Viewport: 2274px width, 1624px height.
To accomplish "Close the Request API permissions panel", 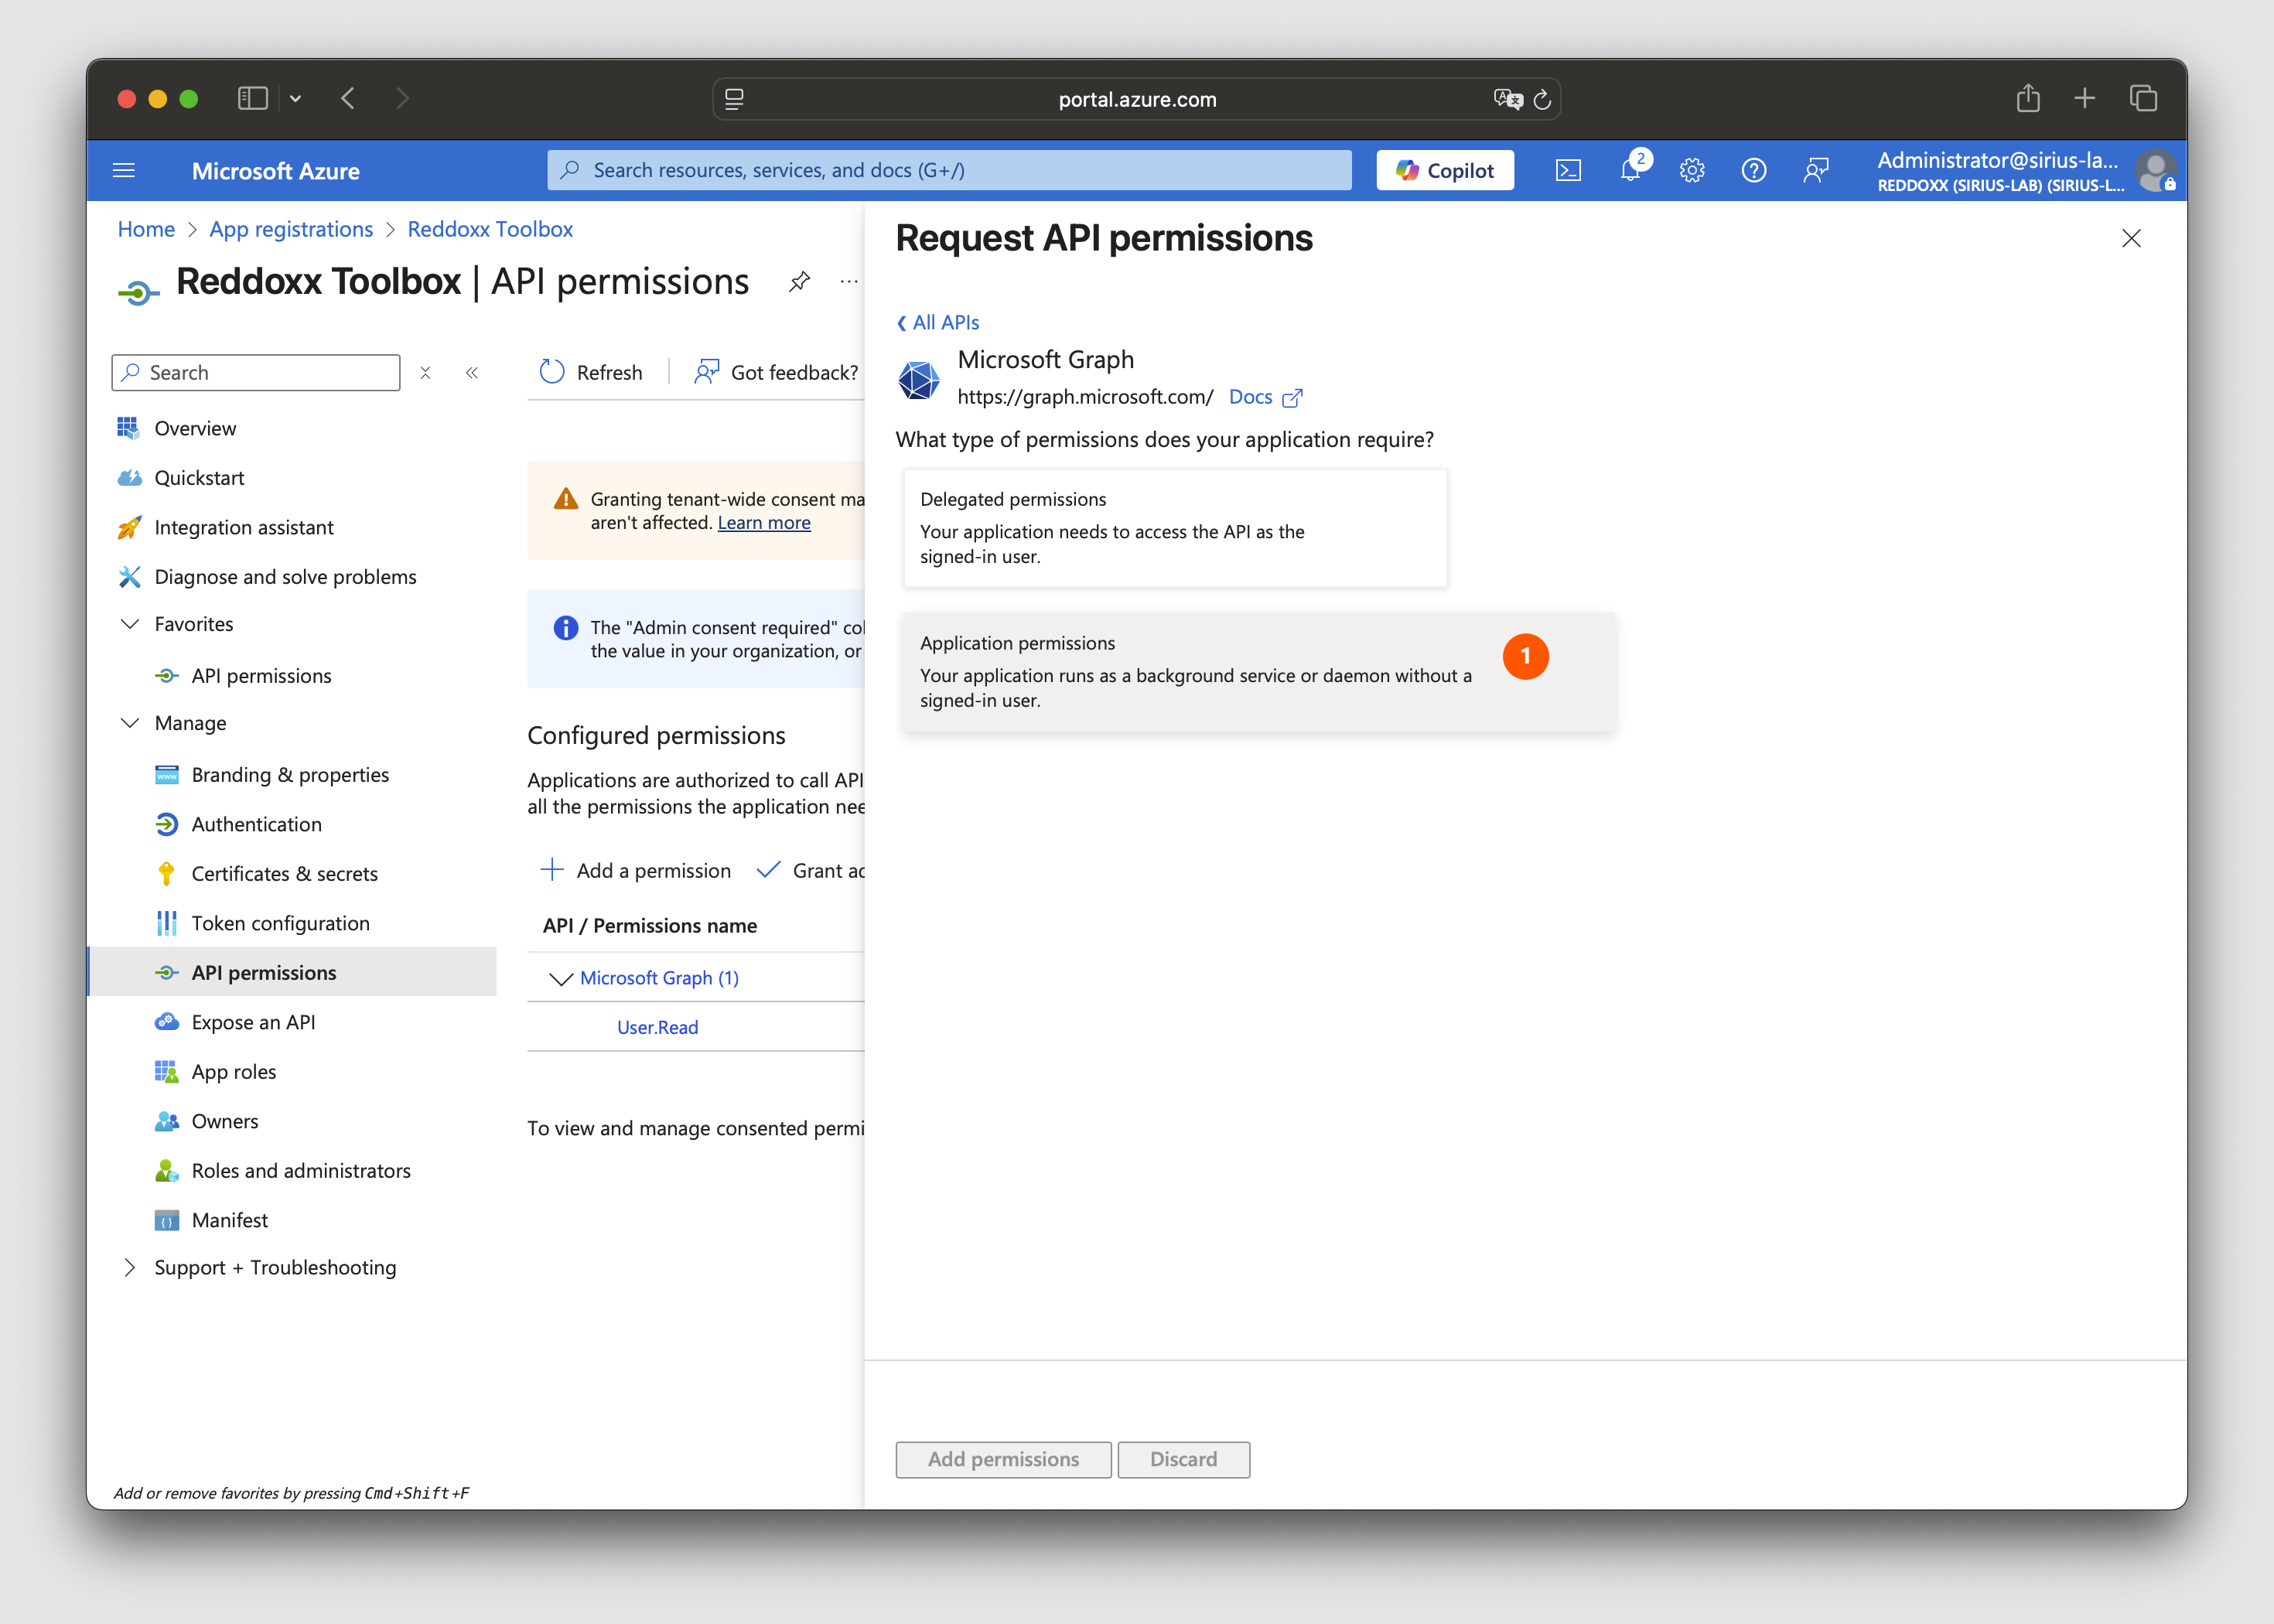I will [x=2132, y=238].
